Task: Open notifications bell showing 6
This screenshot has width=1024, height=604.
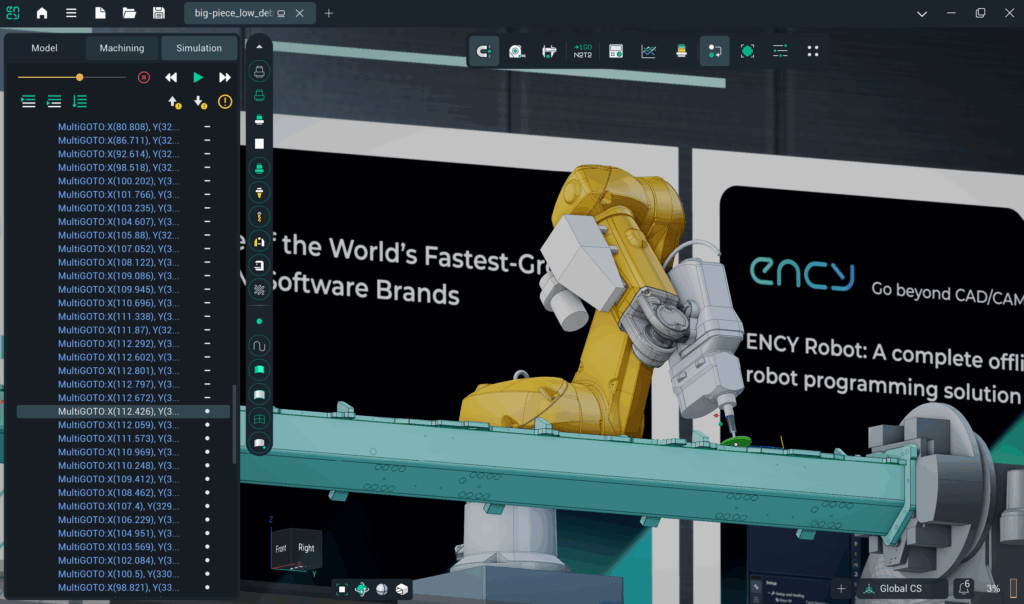Action: point(964,588)
